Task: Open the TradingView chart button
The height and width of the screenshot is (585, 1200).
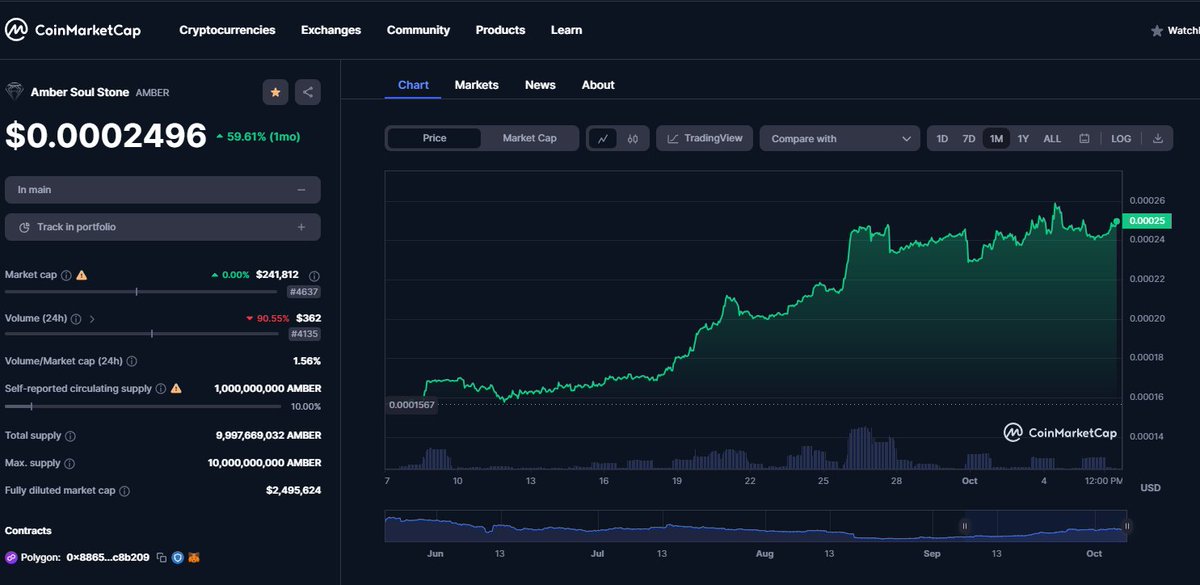Action: tap(704, 139)
